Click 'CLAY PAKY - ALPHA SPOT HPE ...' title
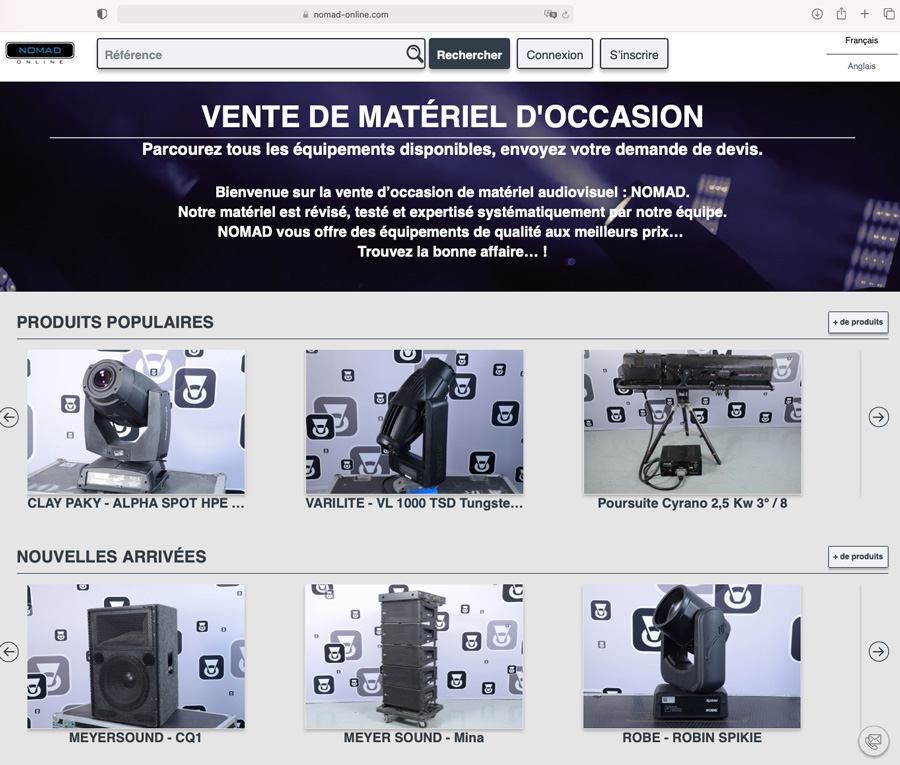 click(x=136, y=503)
